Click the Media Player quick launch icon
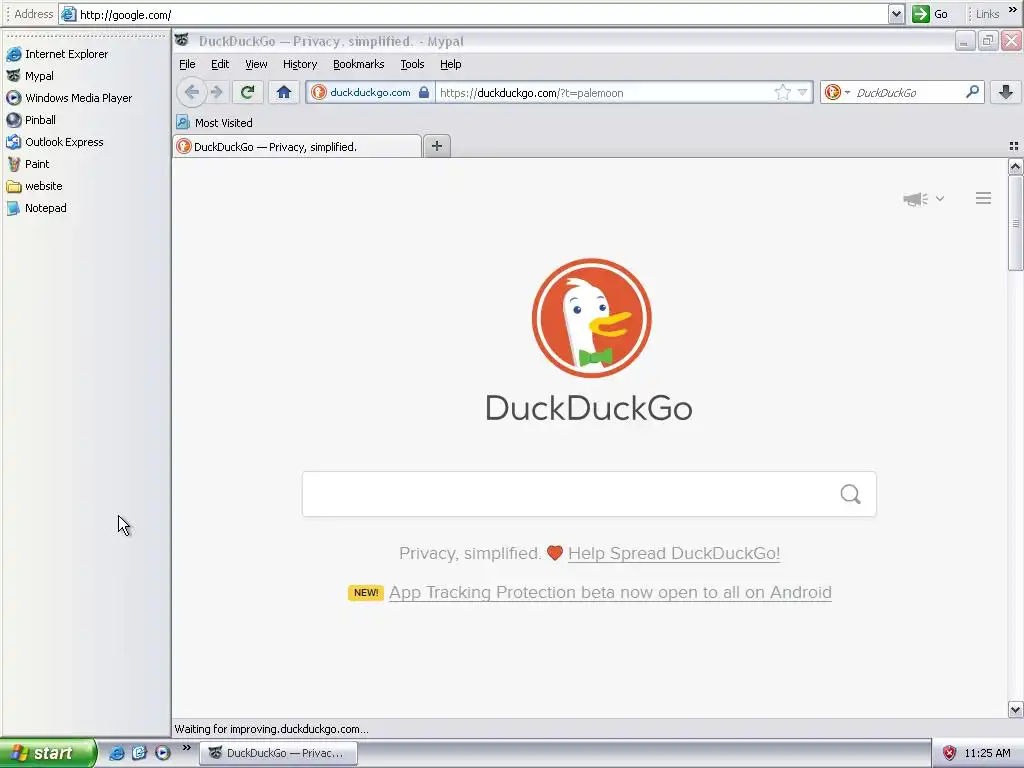1024x768 pixels. coord(162,753)
